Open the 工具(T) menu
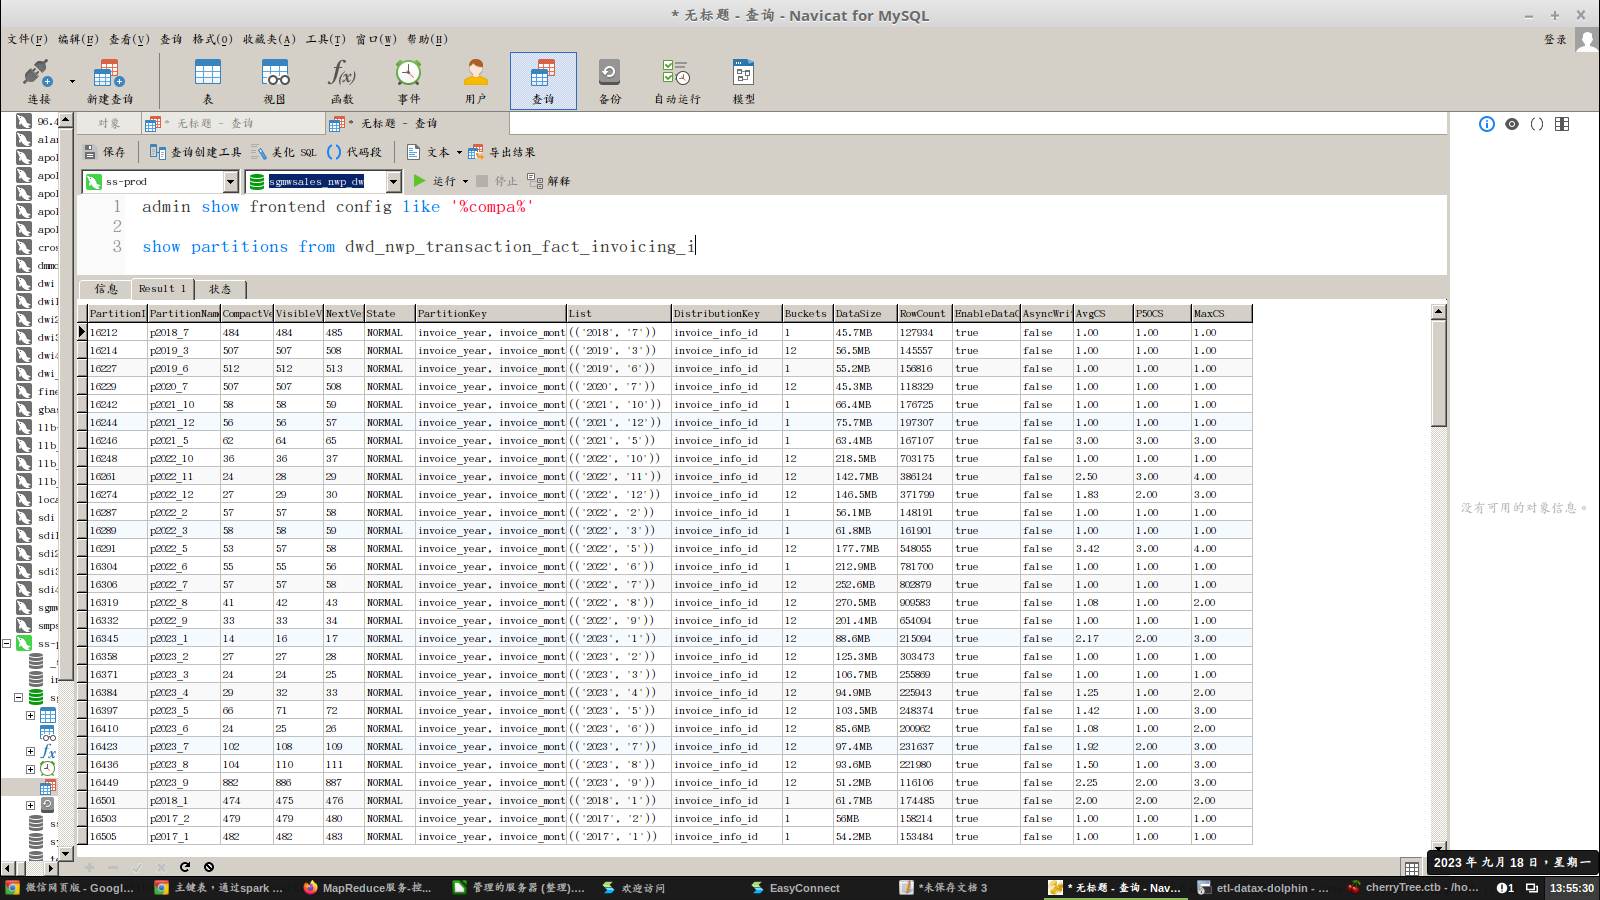Screen dimensions: 1600x900 pyautogui.click(x=325, y=39)
